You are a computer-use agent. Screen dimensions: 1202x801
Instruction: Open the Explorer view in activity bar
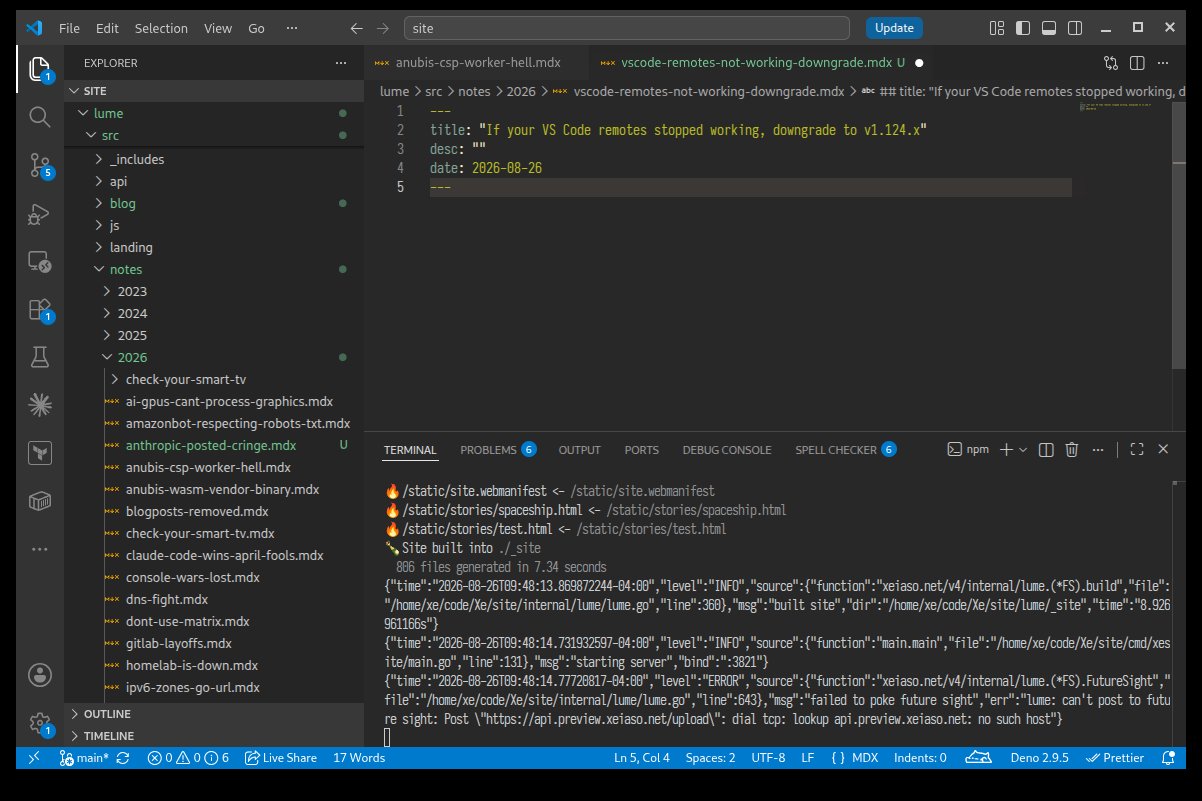click(x=39, y=69)
